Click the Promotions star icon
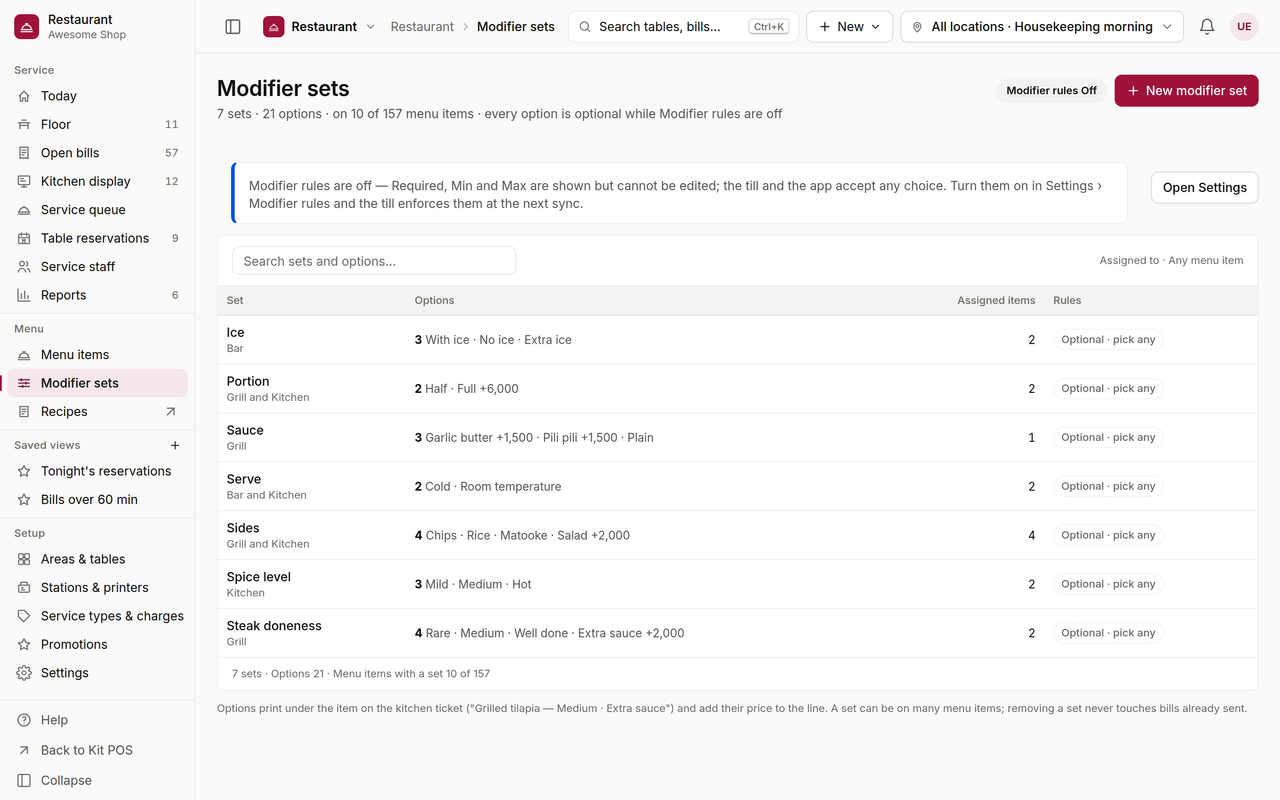The image size is (1280, 800). point(24,645)
